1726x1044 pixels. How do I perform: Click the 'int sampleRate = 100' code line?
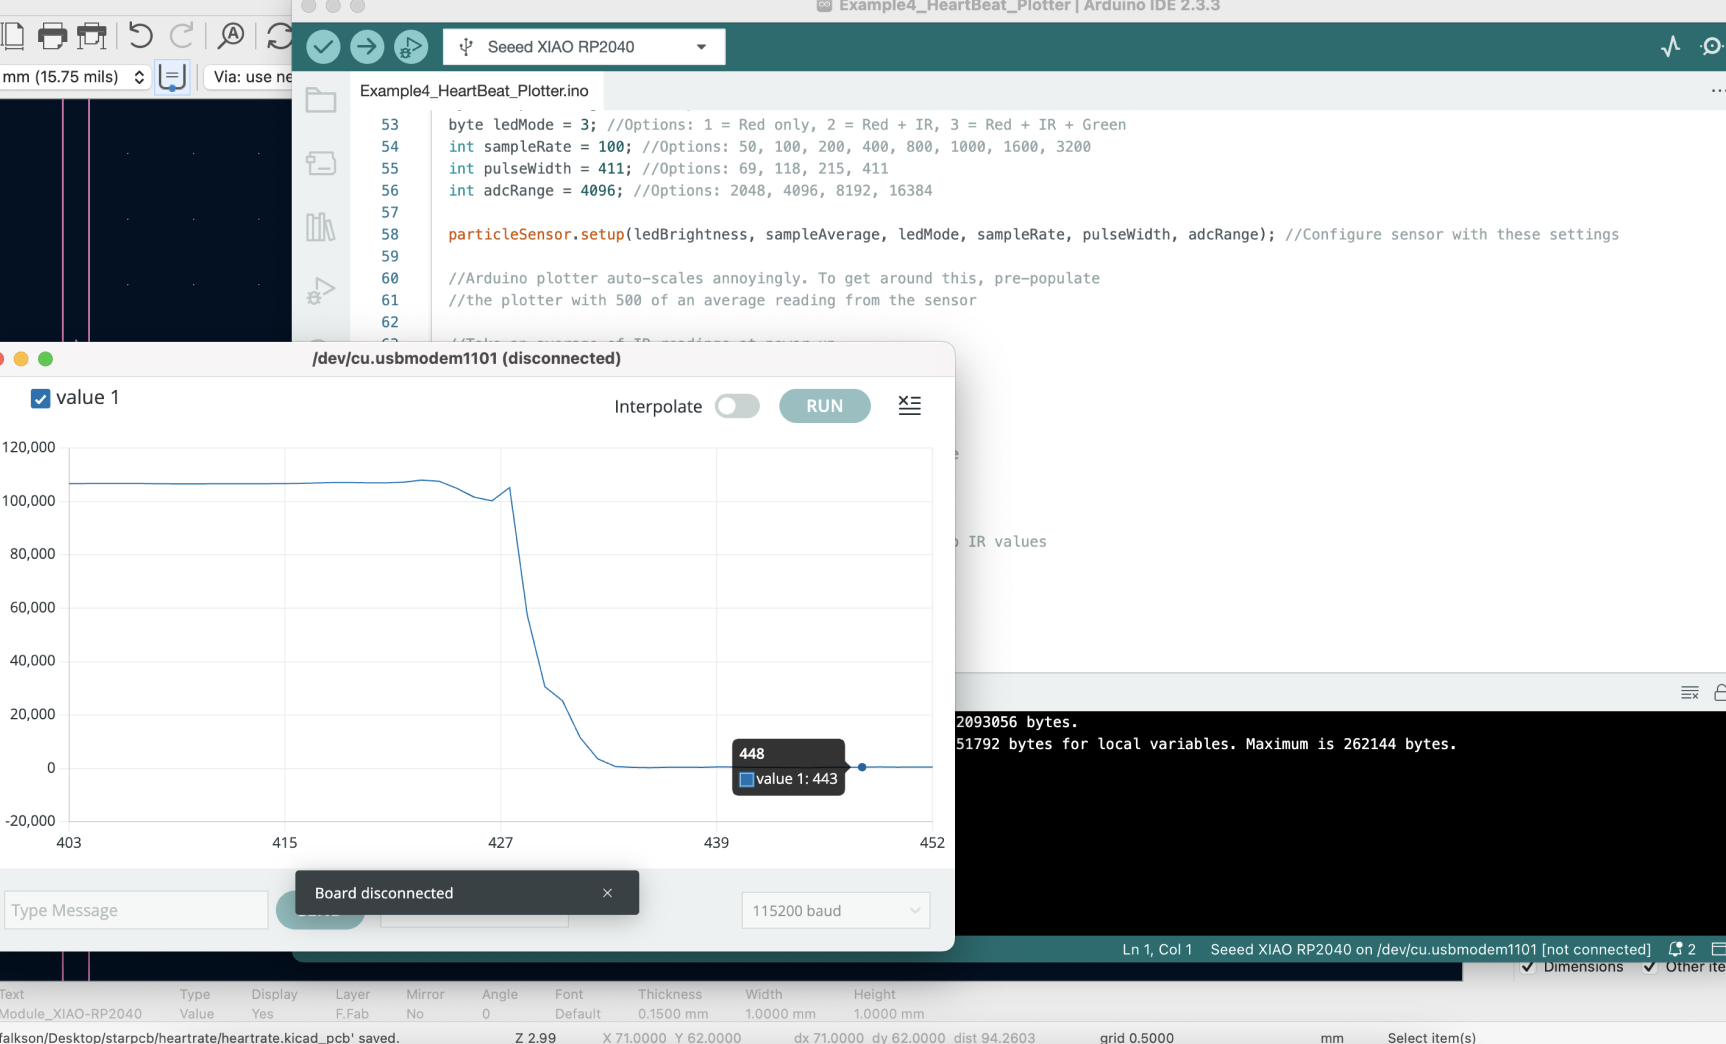click(x=769, y=146)
